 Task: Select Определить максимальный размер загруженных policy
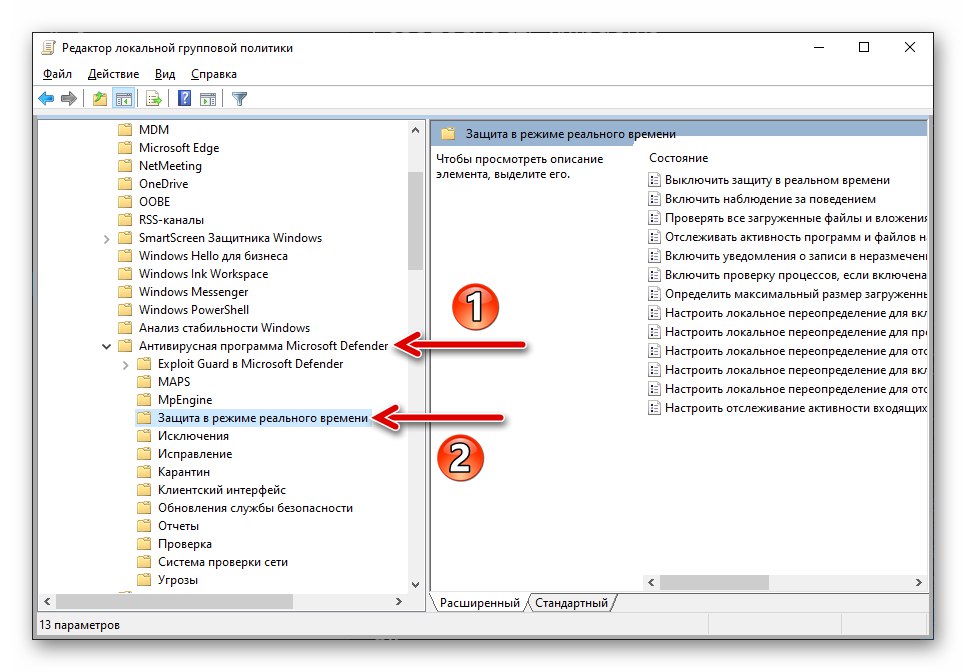(788, 294)
